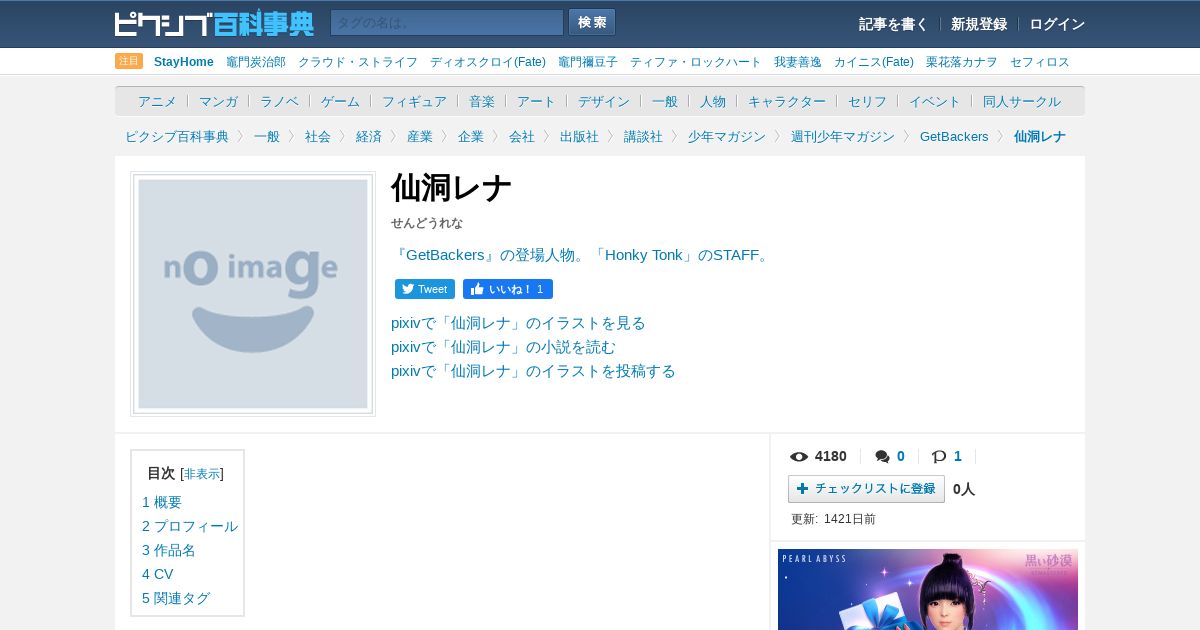1200x630 pixels.
Task: Open the 竈門禰豆子 featured tag
Action: (x=588, y=62)
